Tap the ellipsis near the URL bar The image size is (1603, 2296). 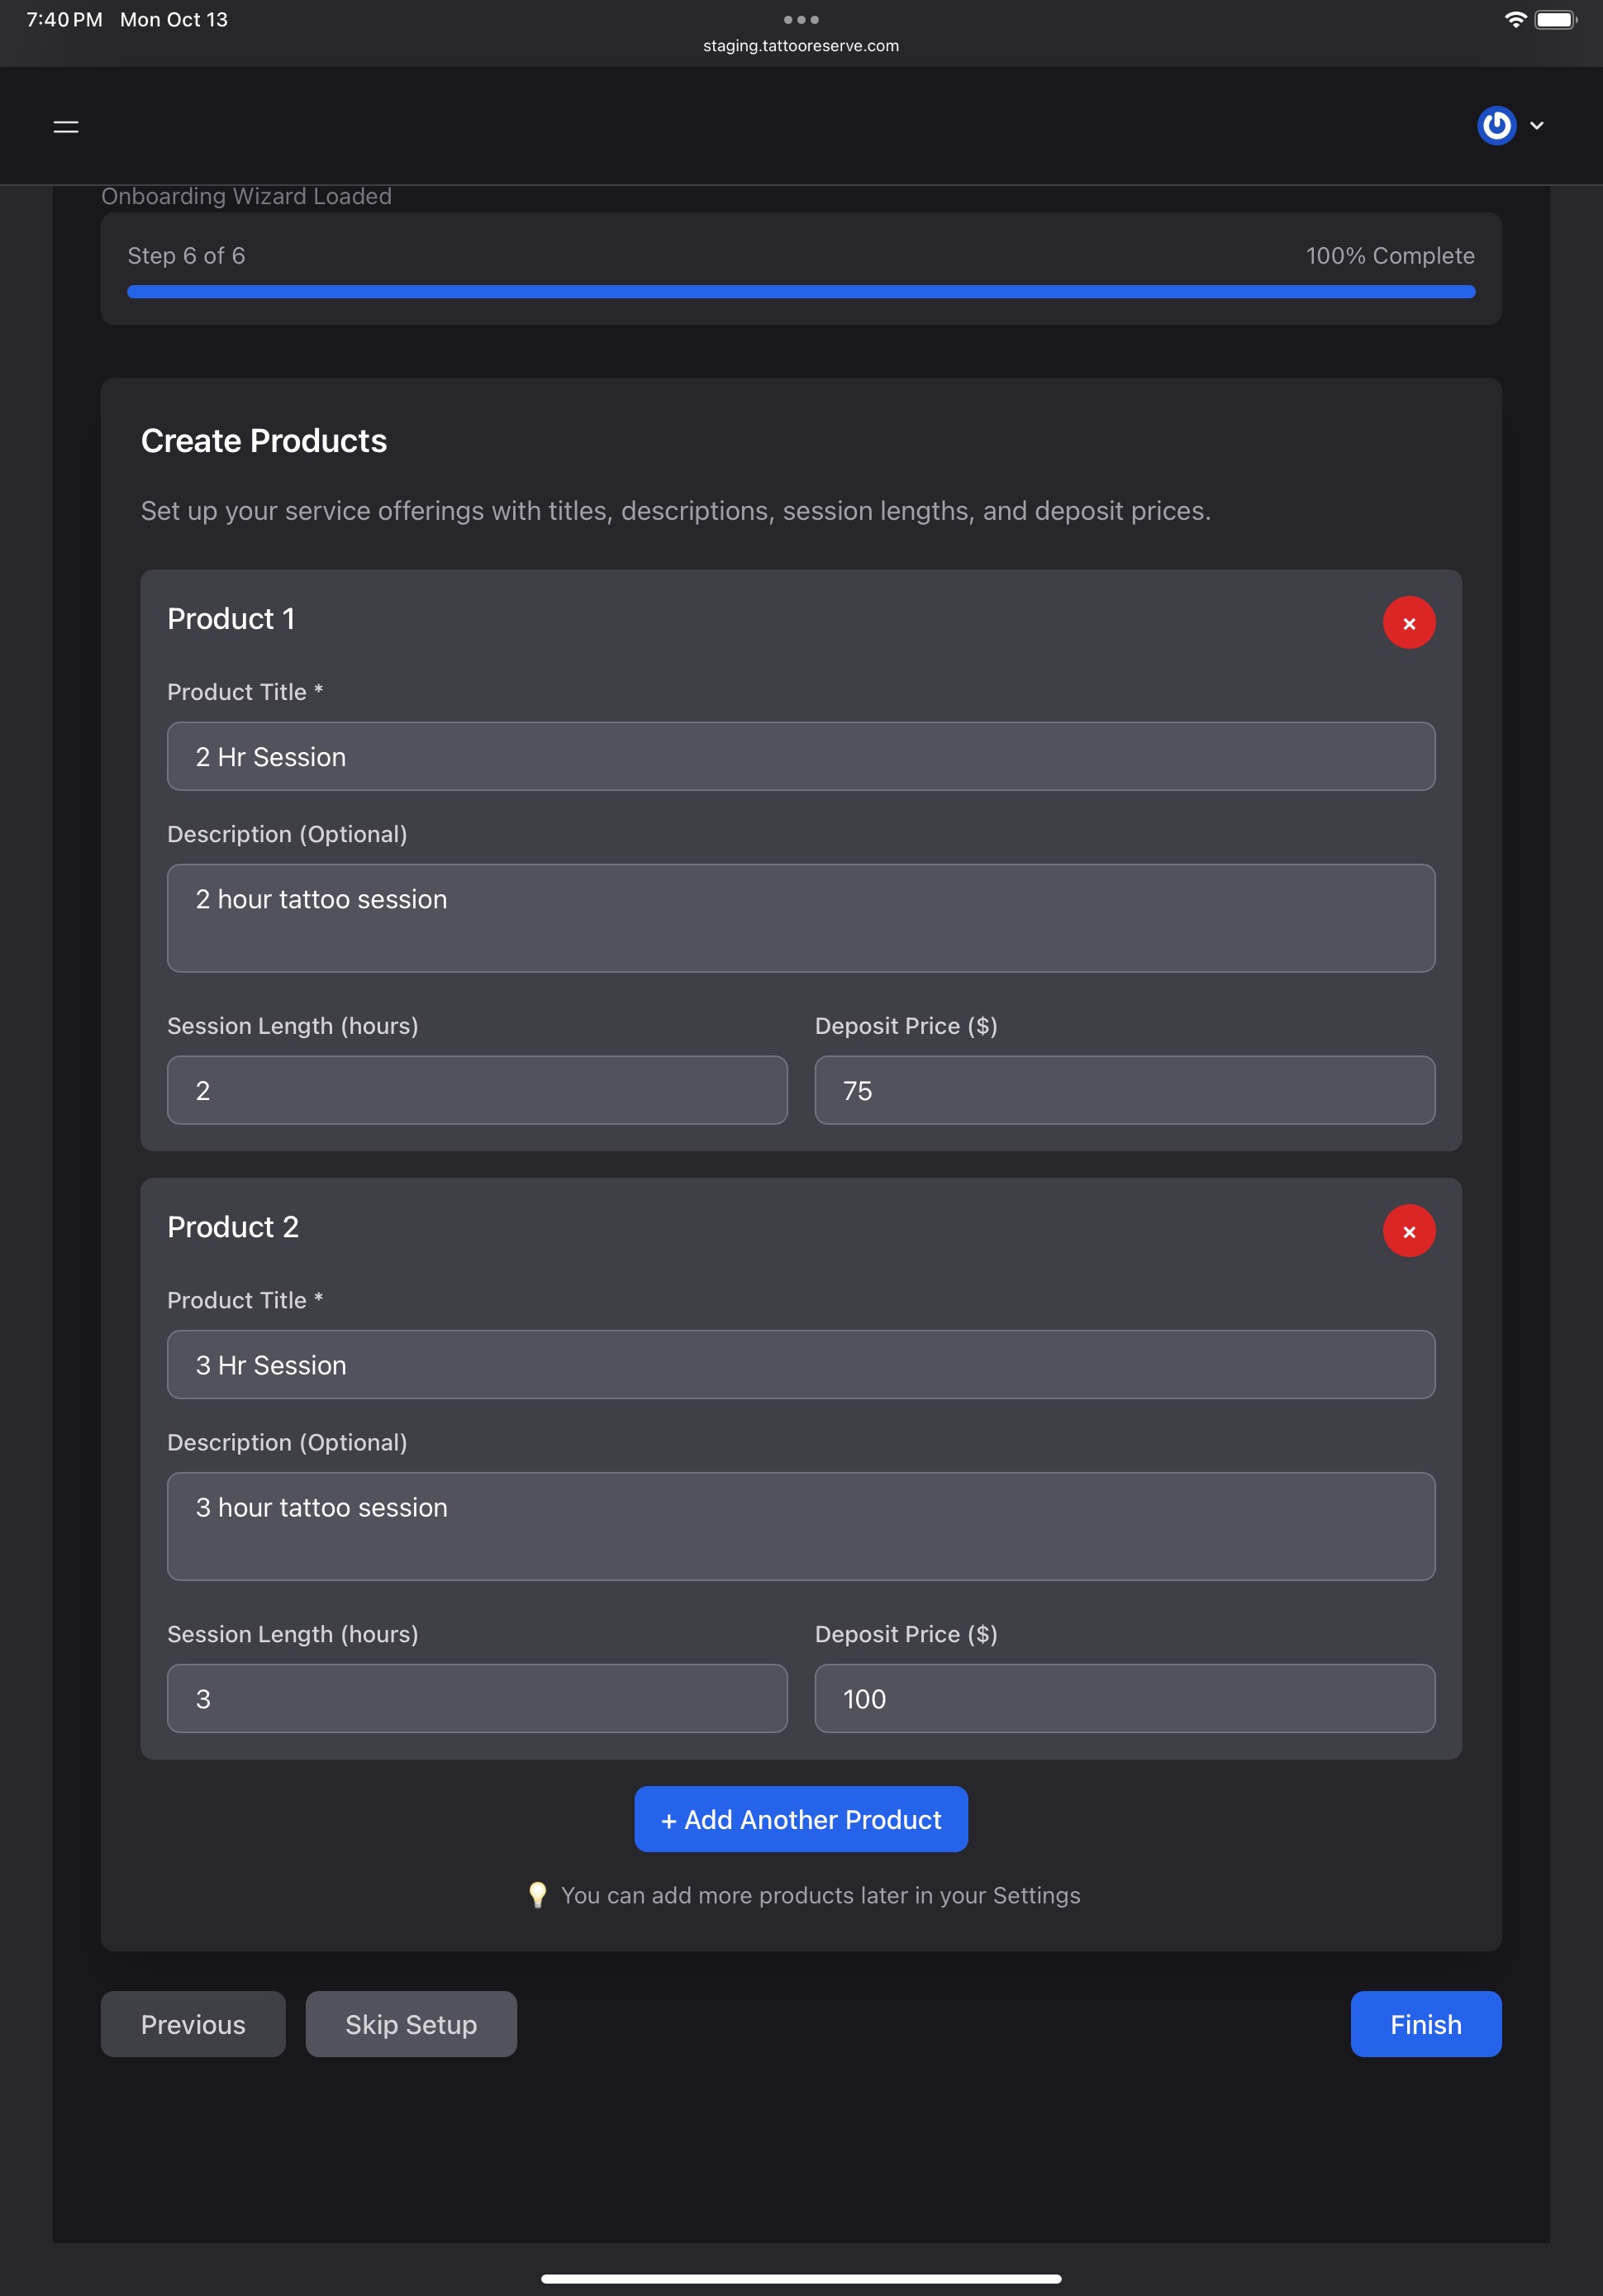click(801, 18)
